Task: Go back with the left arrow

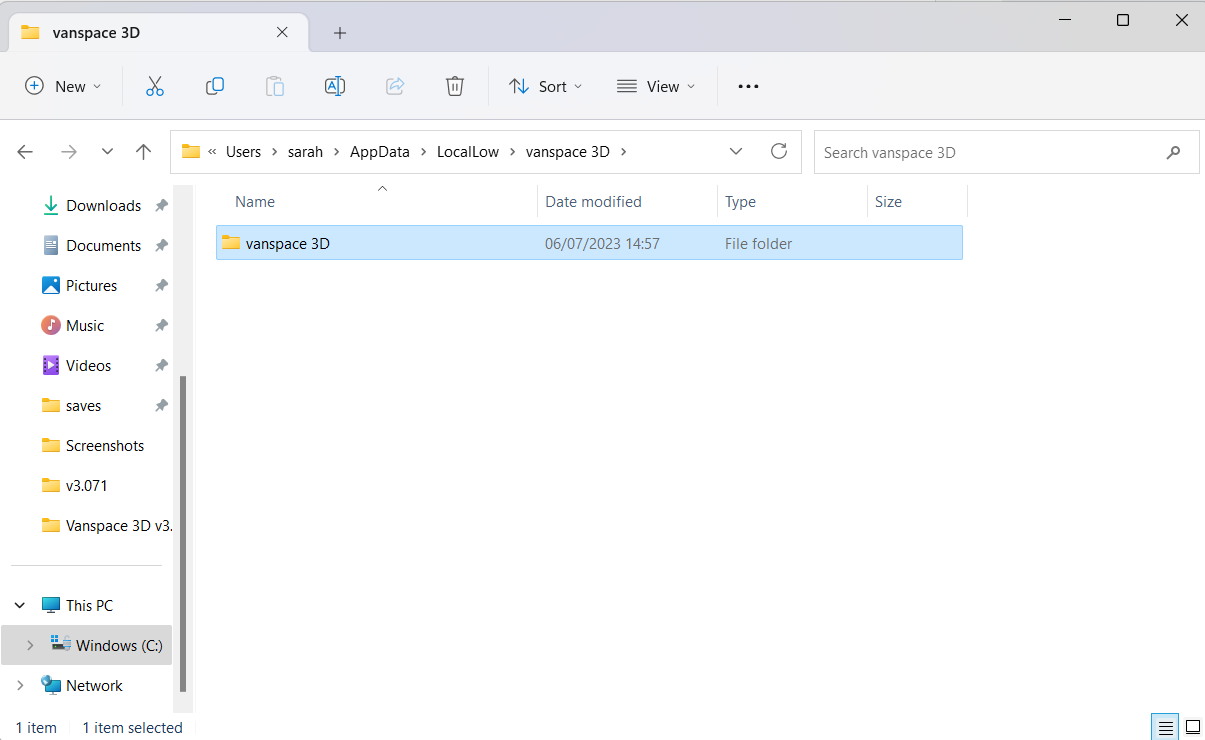Action: point(25,152)
